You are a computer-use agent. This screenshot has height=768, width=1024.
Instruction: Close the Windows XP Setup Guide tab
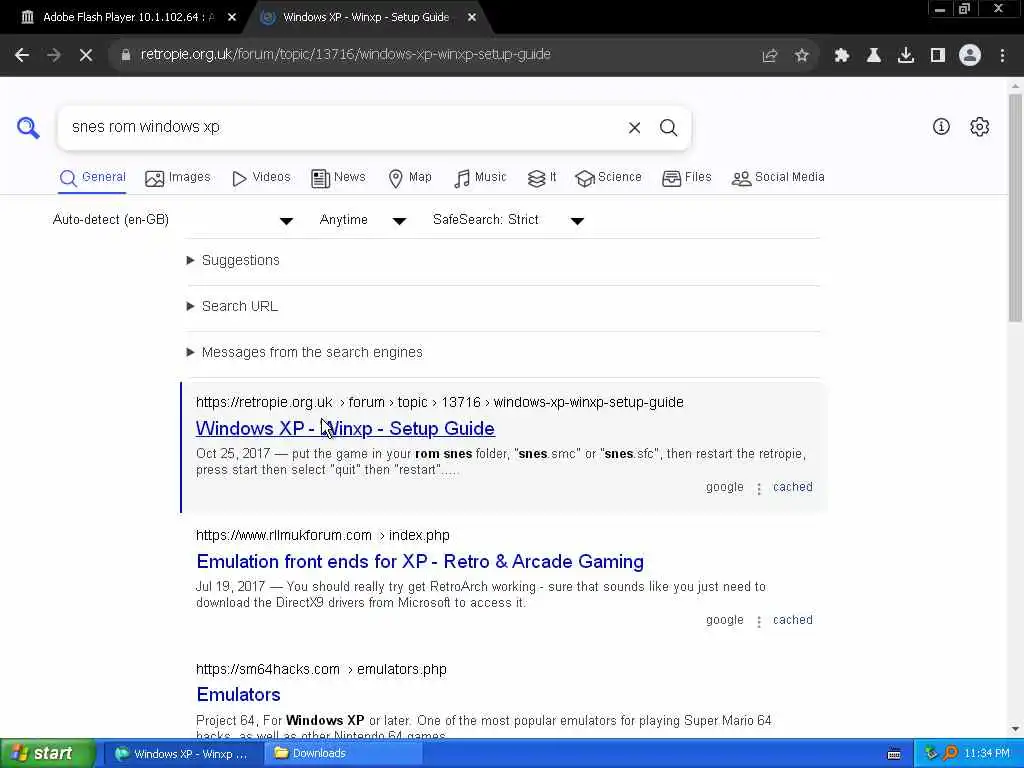[x=472, y=18]
